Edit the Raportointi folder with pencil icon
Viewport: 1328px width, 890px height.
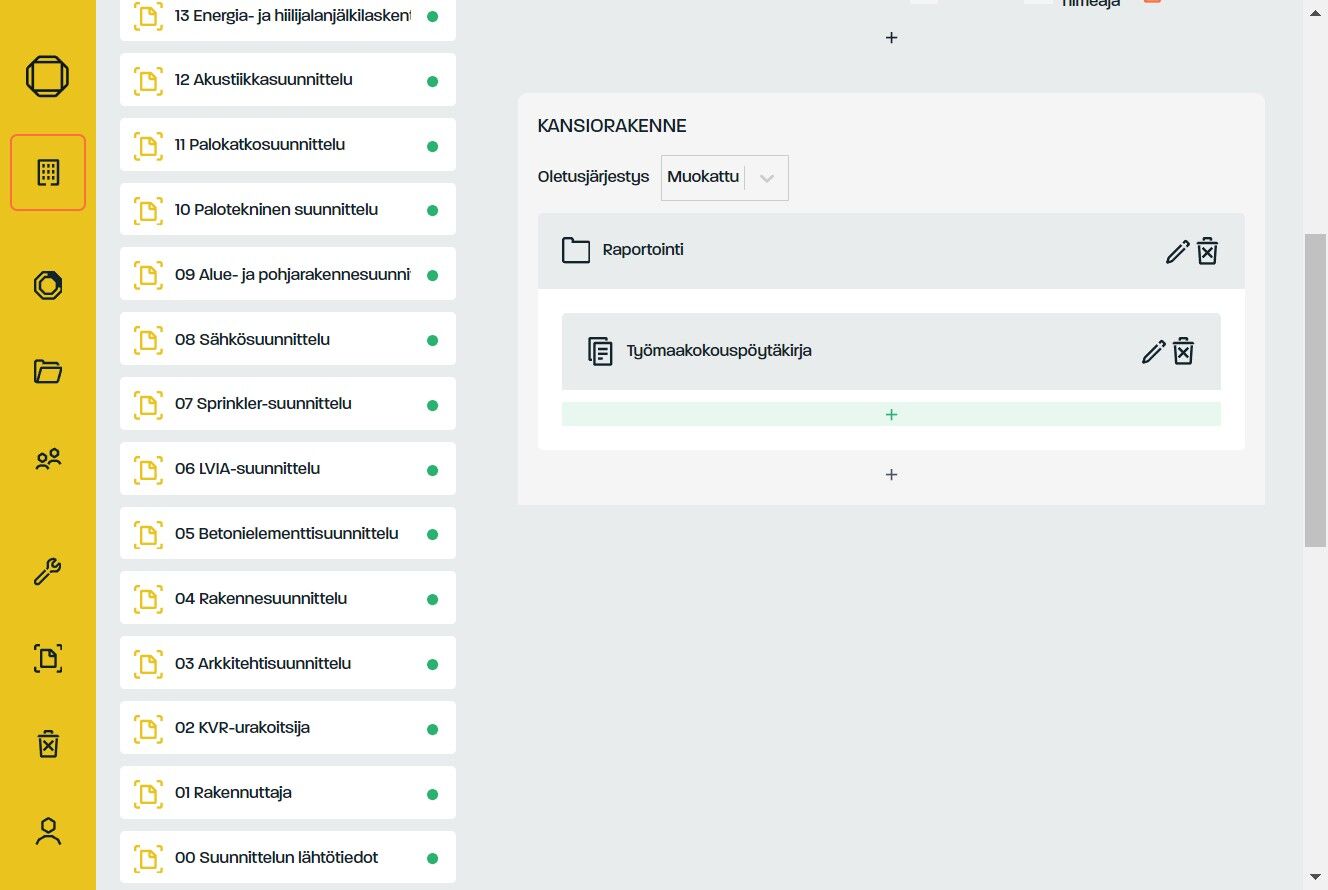1178,251
